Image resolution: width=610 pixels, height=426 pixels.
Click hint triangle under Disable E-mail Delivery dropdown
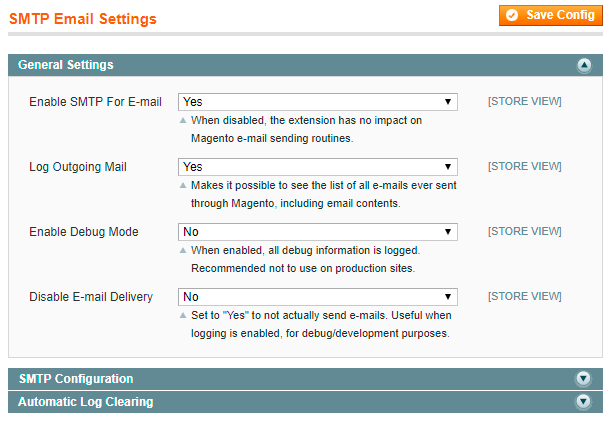coord(182,315)
